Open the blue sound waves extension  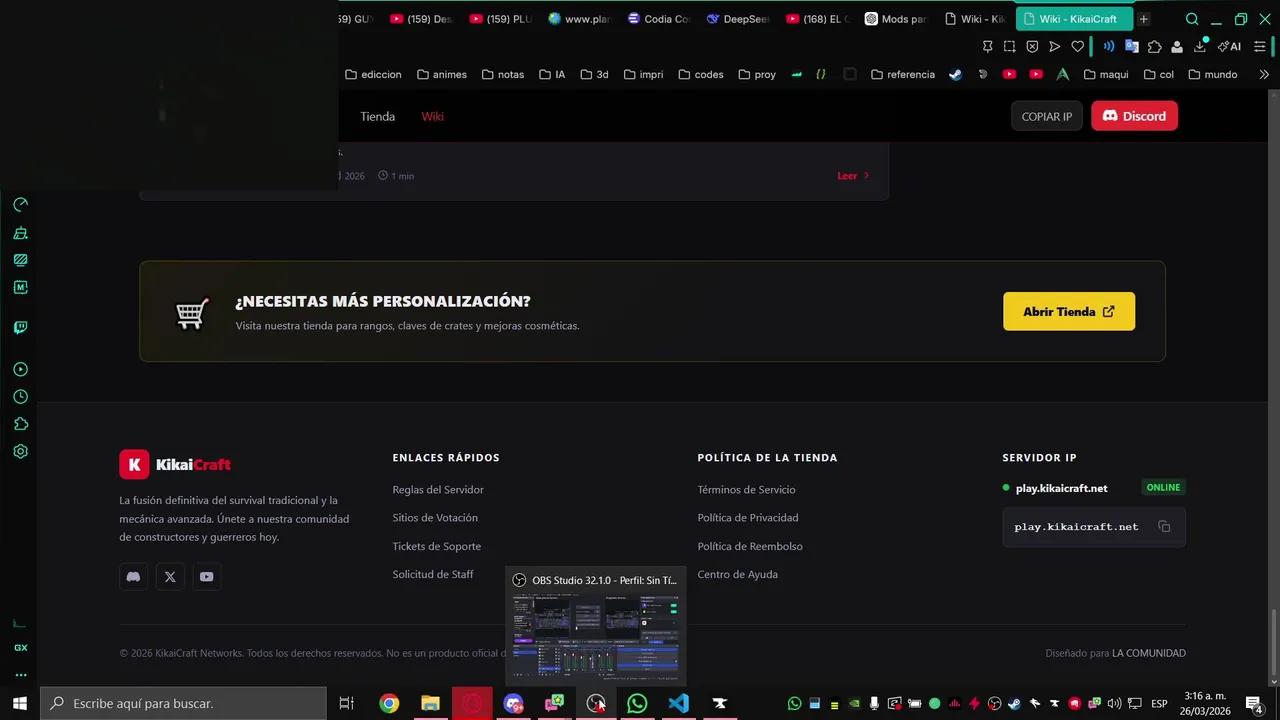coord(1108,46)
